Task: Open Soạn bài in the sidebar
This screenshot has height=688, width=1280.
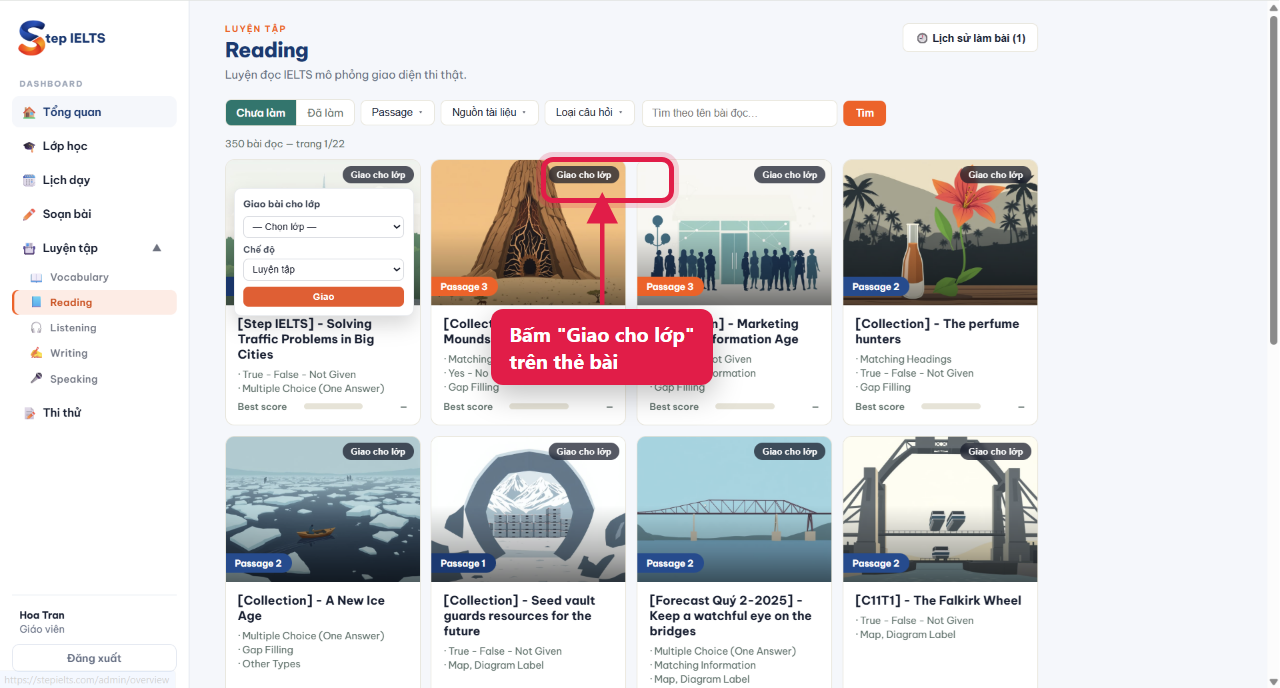Action: point(94,214)
